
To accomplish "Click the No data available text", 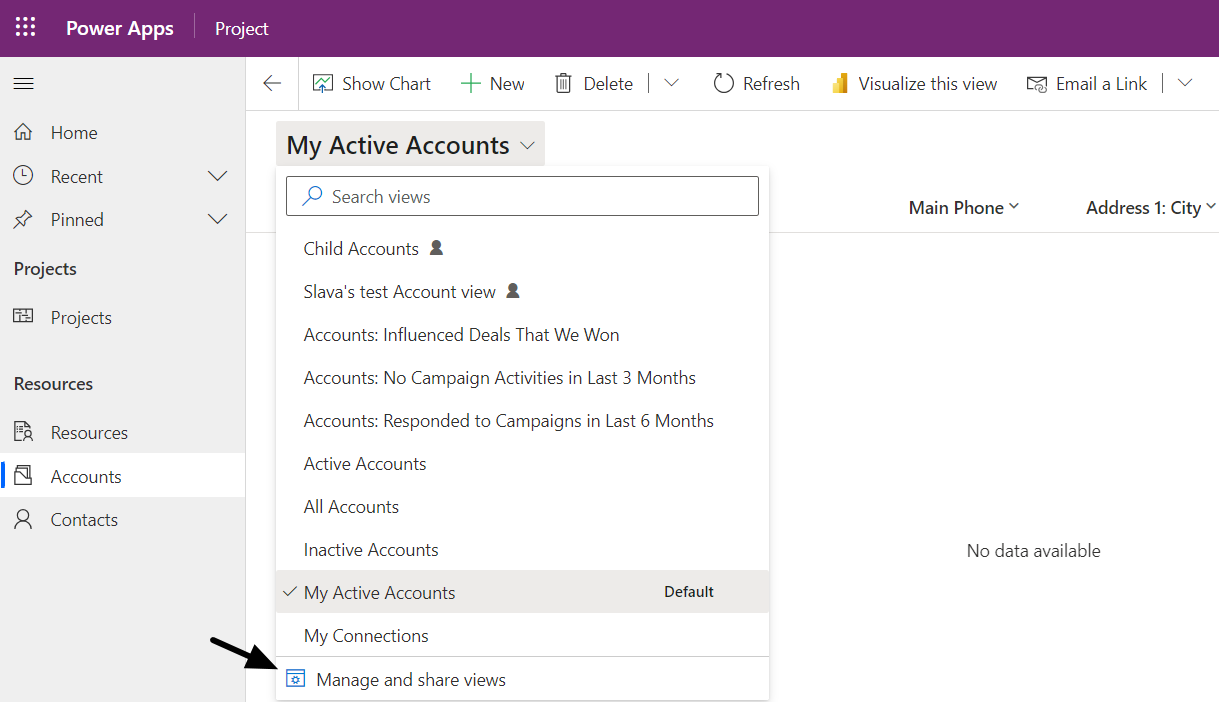I will 1034,551.
